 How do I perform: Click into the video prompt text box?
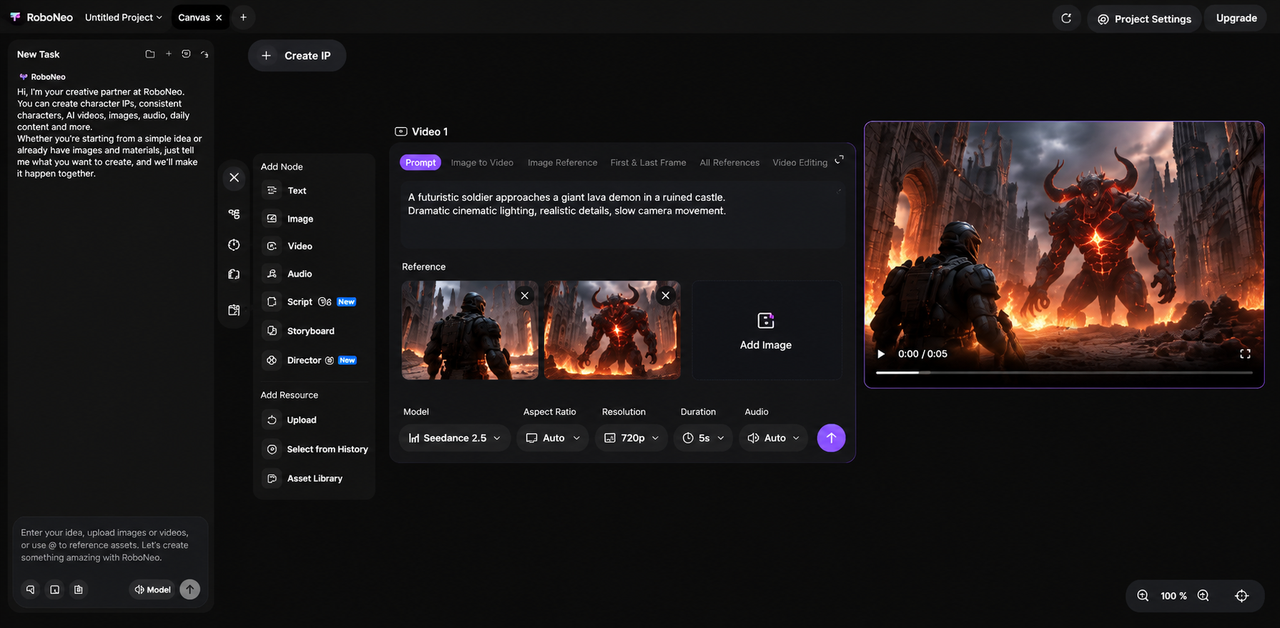[622, 215]
